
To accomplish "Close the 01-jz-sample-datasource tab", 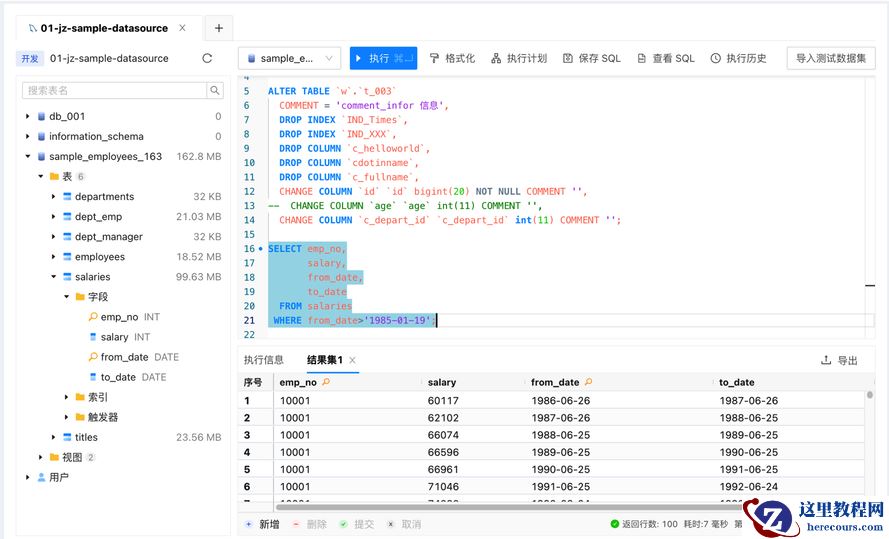I will 182,28.
